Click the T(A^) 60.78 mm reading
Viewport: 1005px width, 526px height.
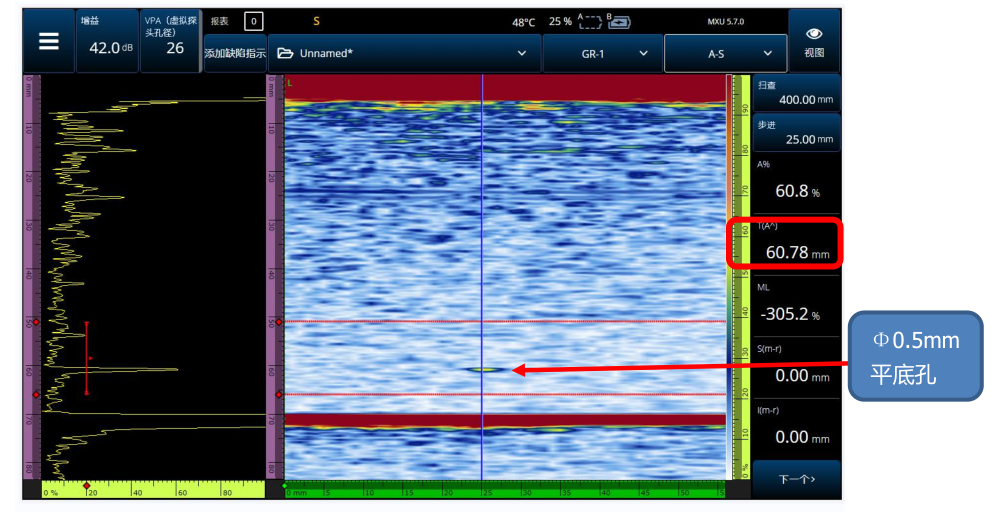[x=796, y=243]
